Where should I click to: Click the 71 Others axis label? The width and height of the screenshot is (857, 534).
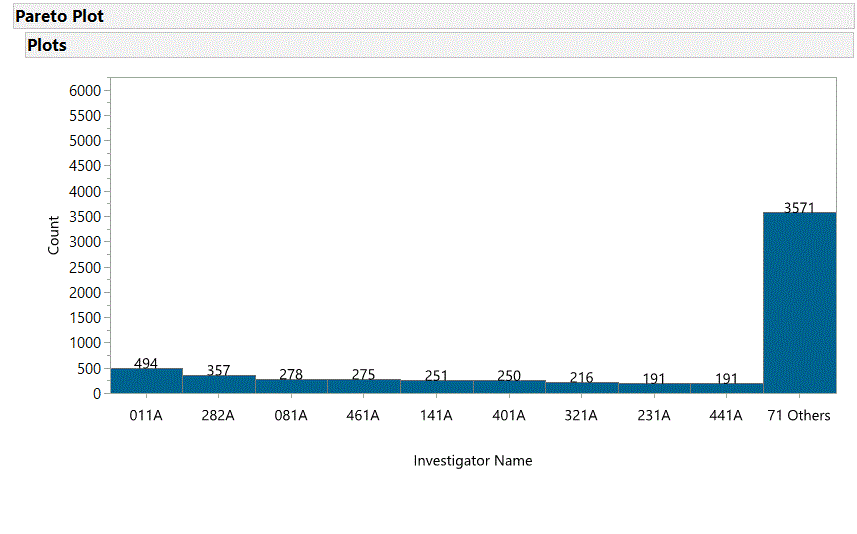tap(799, 415)
